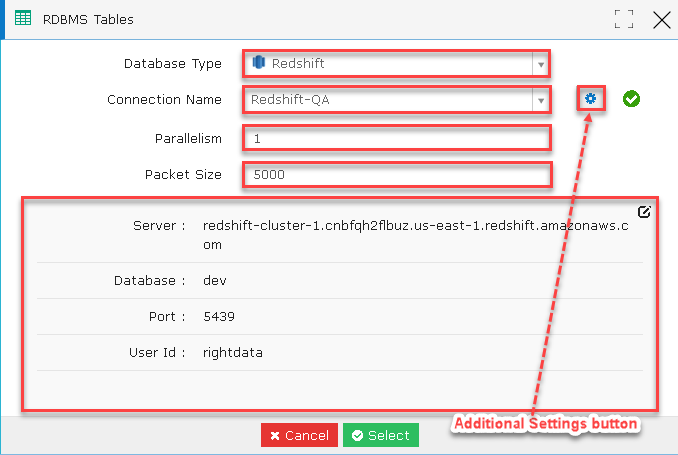Click the User Id value rightdata
This screenshot has height=455, width=678.
233,353
